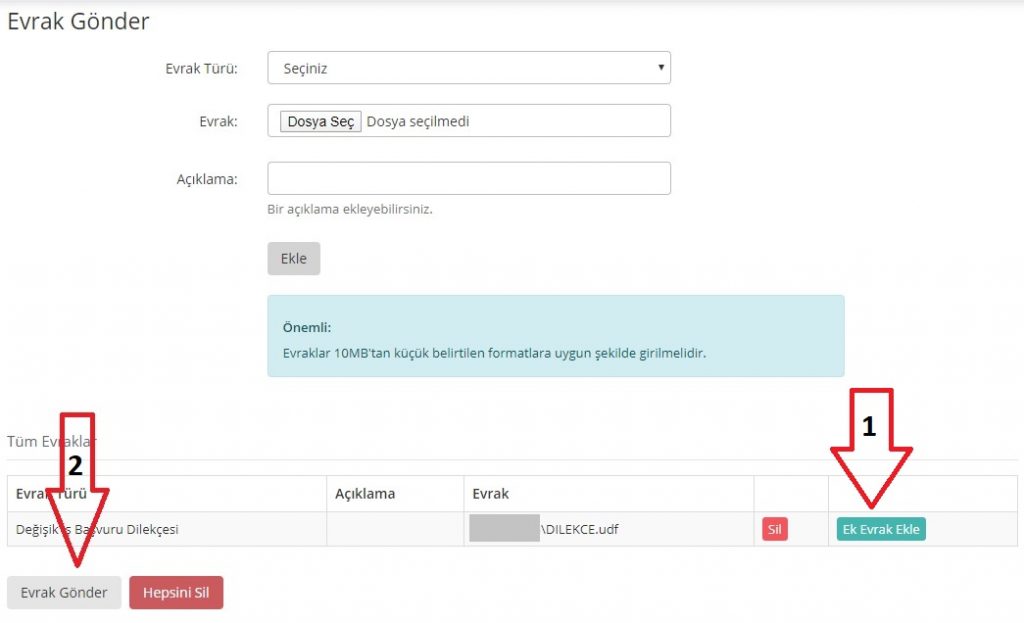Click the 'Dosya seçilmedi' file status text
This screenshot has width=1024, height=623.
click(418, 122)
